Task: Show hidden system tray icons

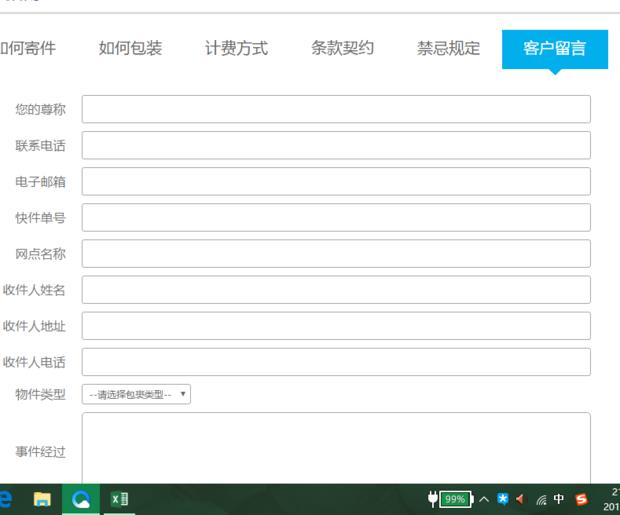Action: pyautogui.click(x=484, y=499)
